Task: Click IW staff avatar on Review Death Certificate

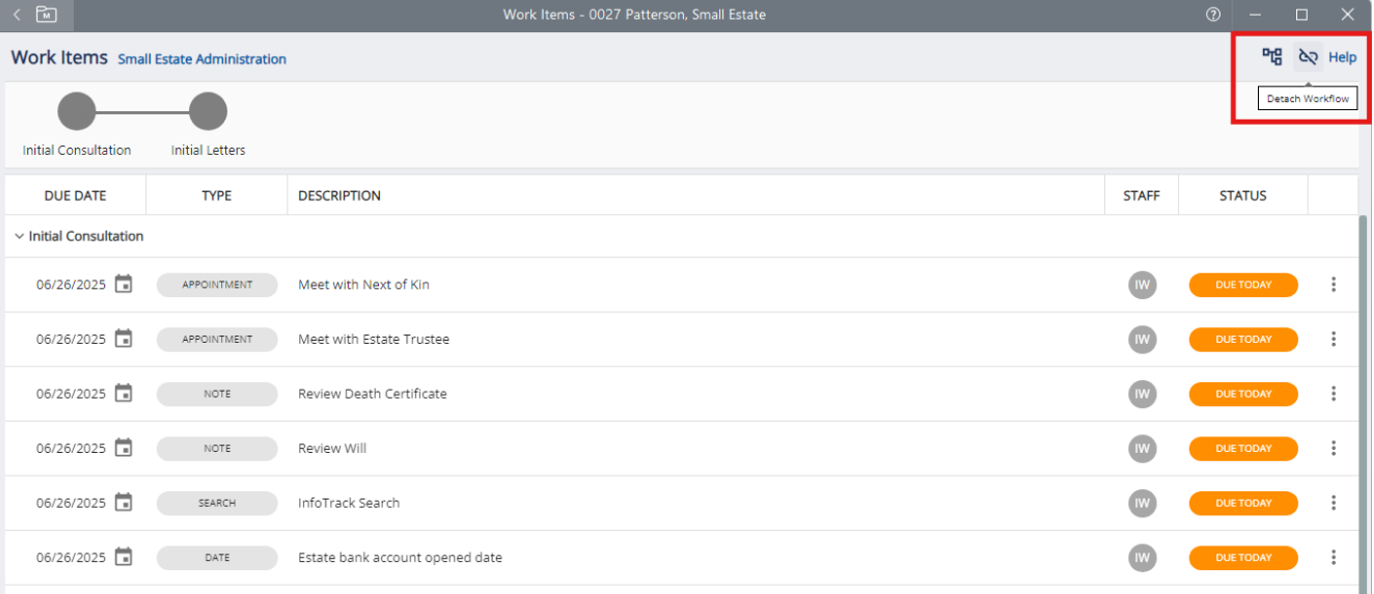Action: 1142,394
